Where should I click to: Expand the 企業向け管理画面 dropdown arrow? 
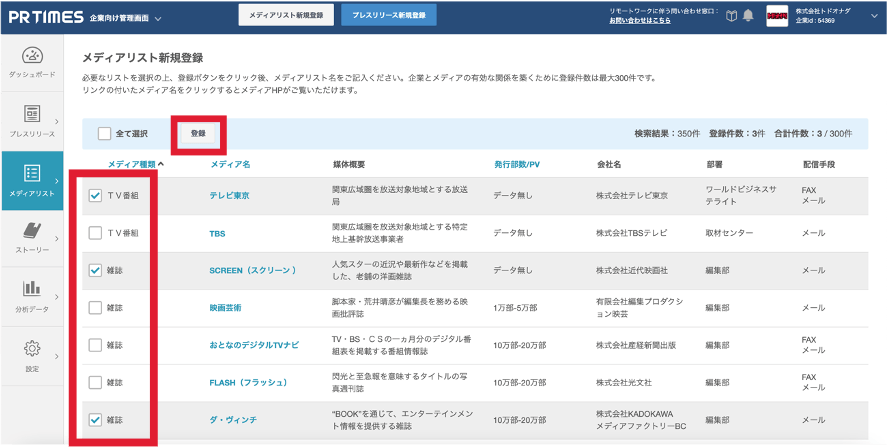(159, 18)
